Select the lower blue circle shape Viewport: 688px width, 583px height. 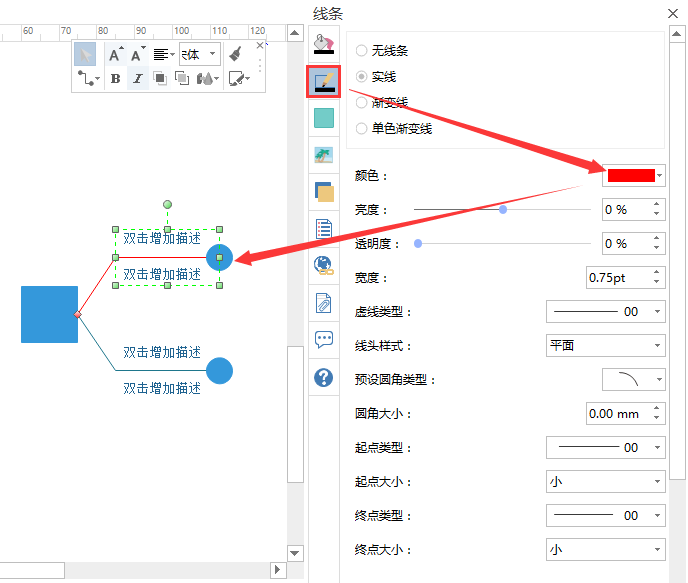(219, 371)
